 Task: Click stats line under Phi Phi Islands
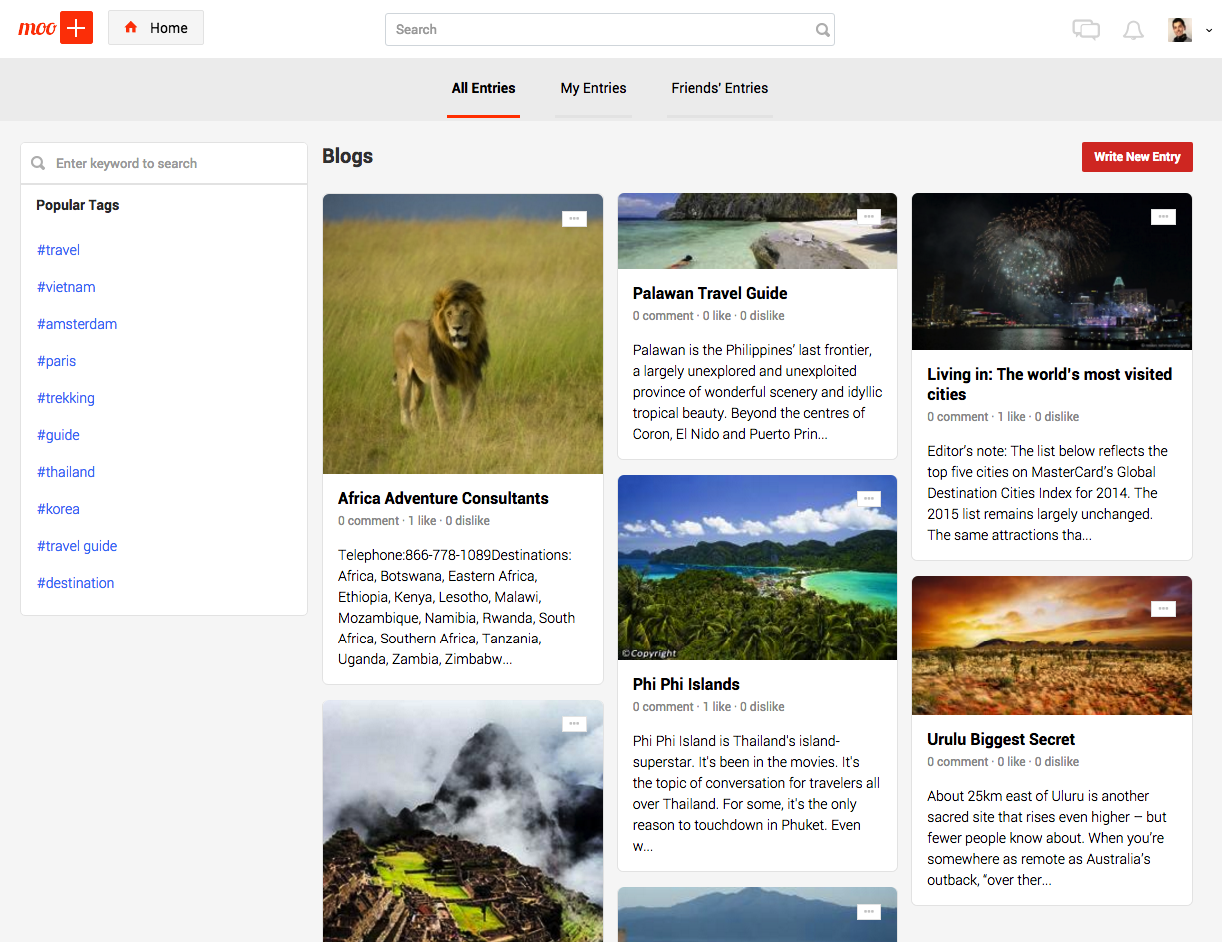(x=709, y=707)
